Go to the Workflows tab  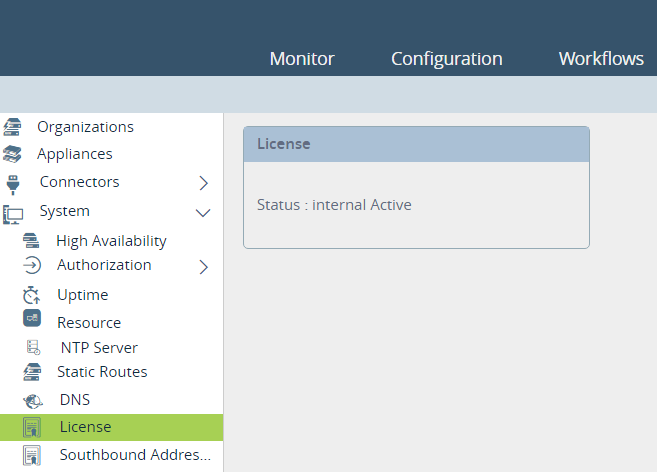(x=601, y=59)
